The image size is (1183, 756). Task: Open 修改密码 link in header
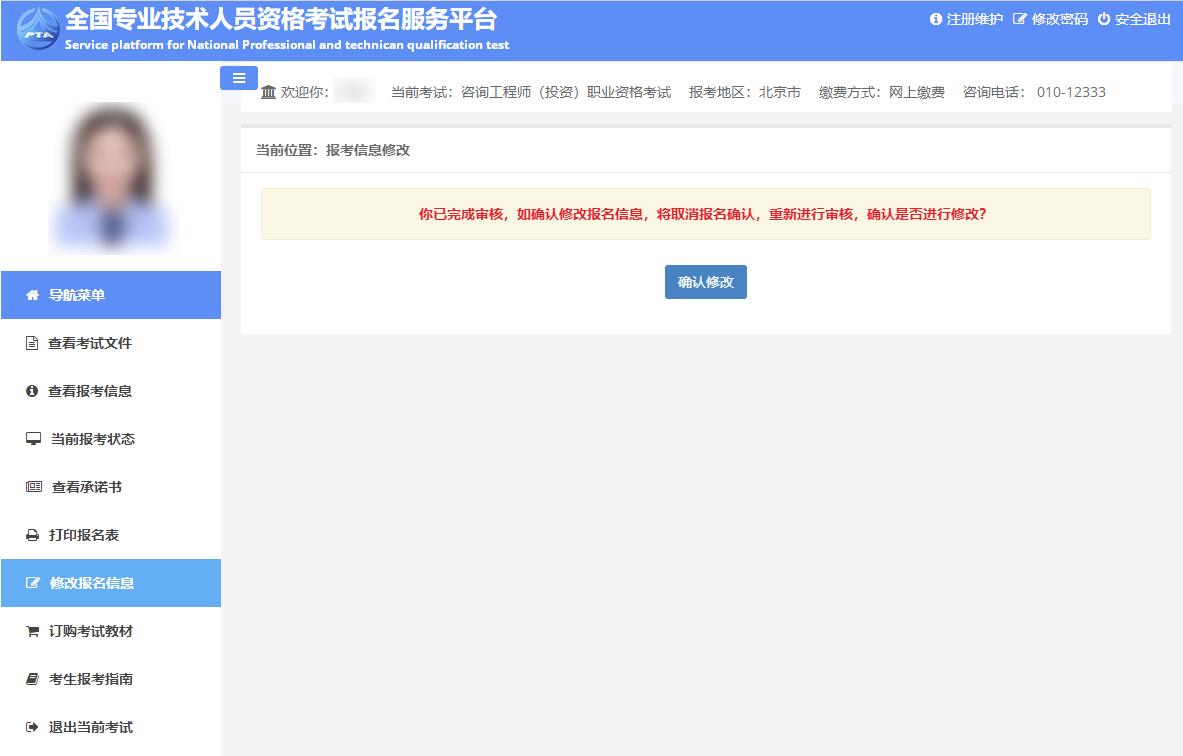1050,19
